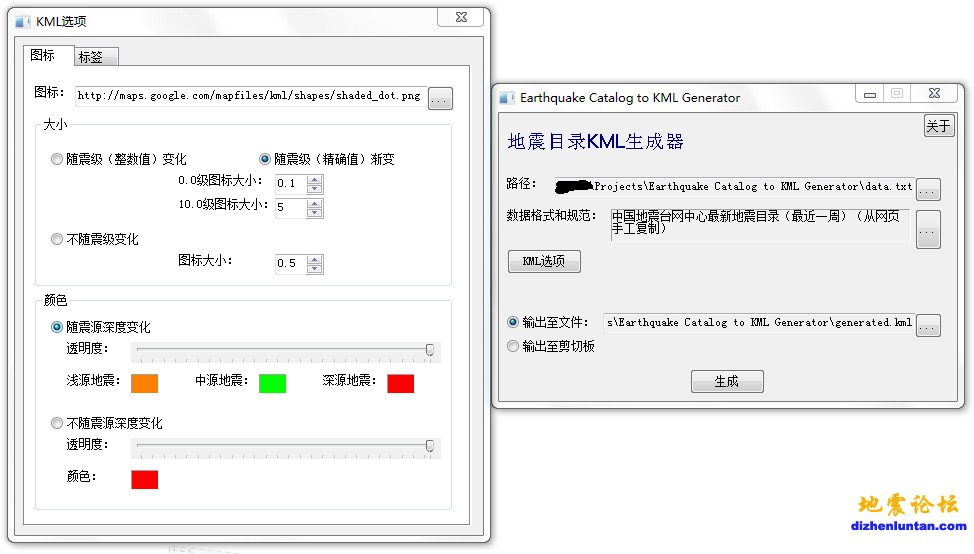Viewport: 974px width, 554px height.
Task: Increase 图标大小 0.5 spinner value
Action: tap(314, 260)
